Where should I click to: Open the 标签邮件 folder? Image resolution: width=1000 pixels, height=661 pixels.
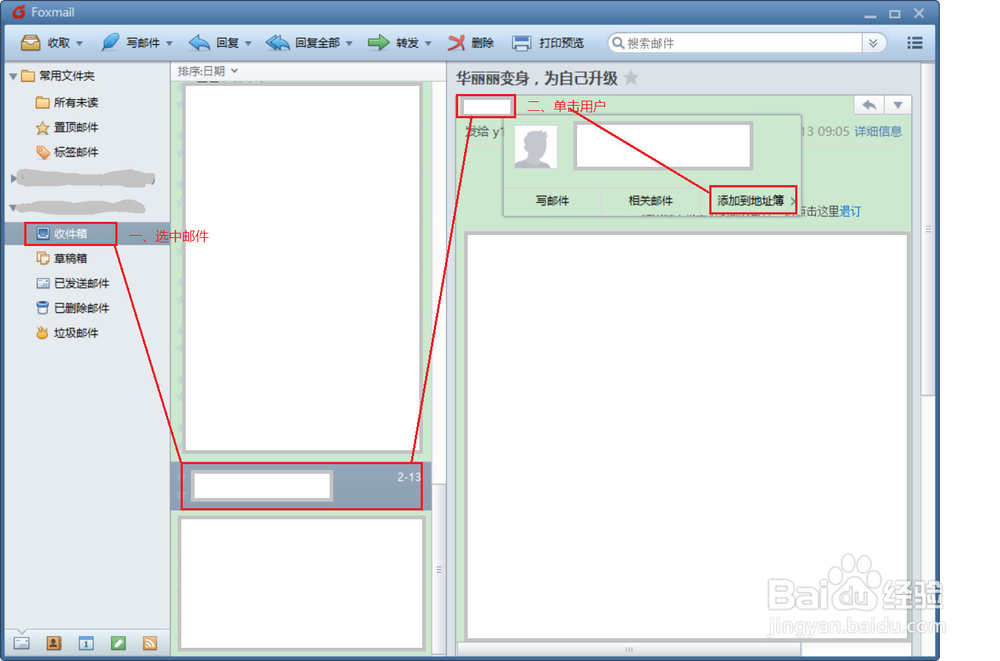67,152
